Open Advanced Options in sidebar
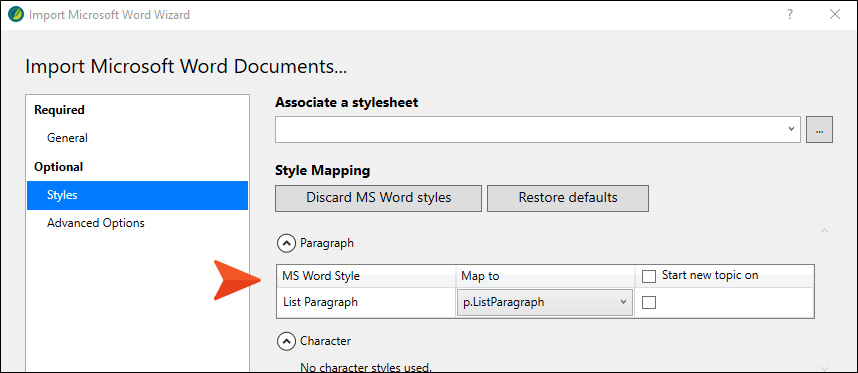Image resolution: width=858 pixels, height=373 pixels. pyautogui.click(x=96, y=223)
